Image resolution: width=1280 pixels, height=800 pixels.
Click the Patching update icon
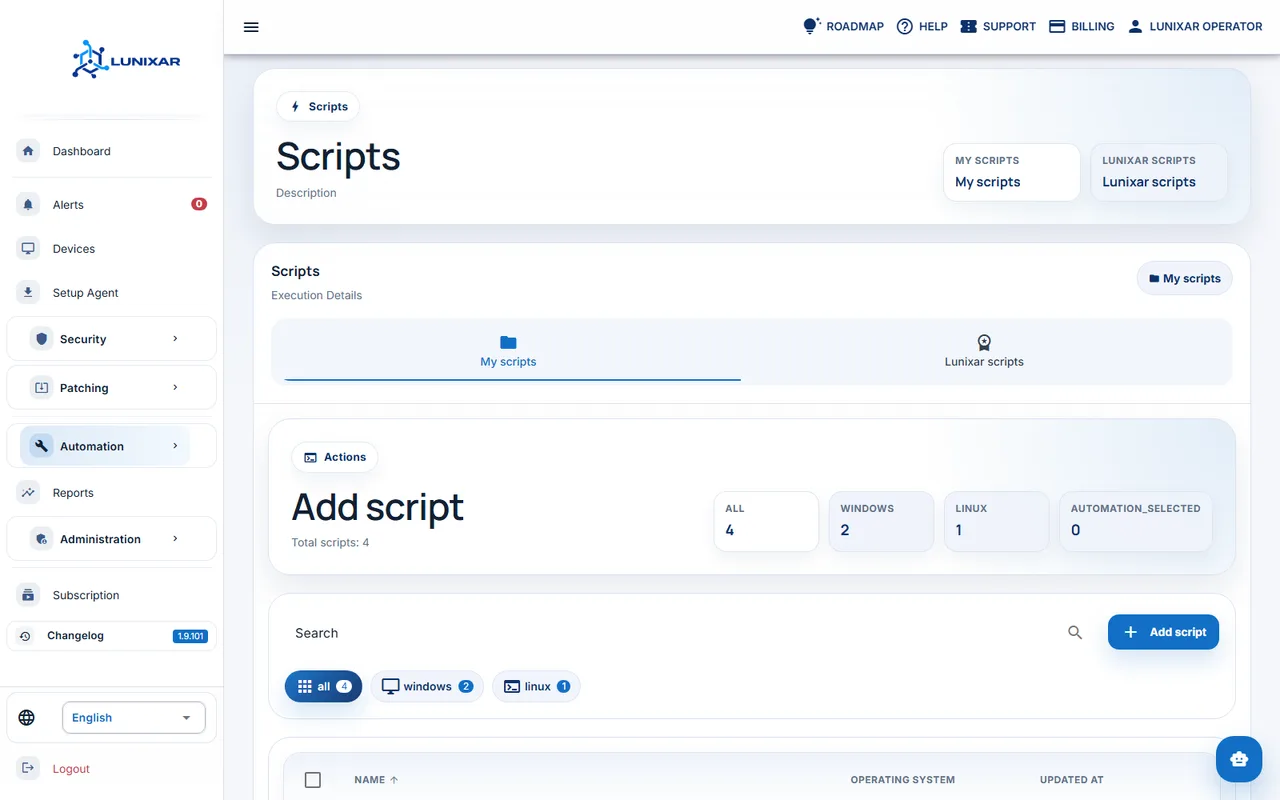point(41,387)
